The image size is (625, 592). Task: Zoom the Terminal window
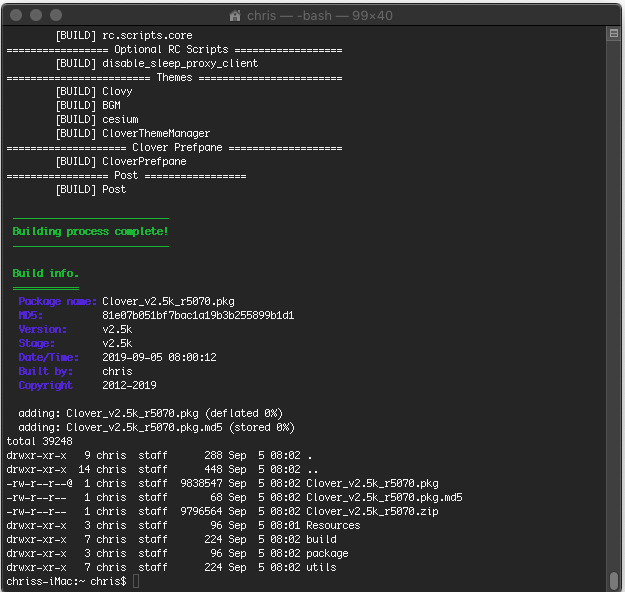56,15
